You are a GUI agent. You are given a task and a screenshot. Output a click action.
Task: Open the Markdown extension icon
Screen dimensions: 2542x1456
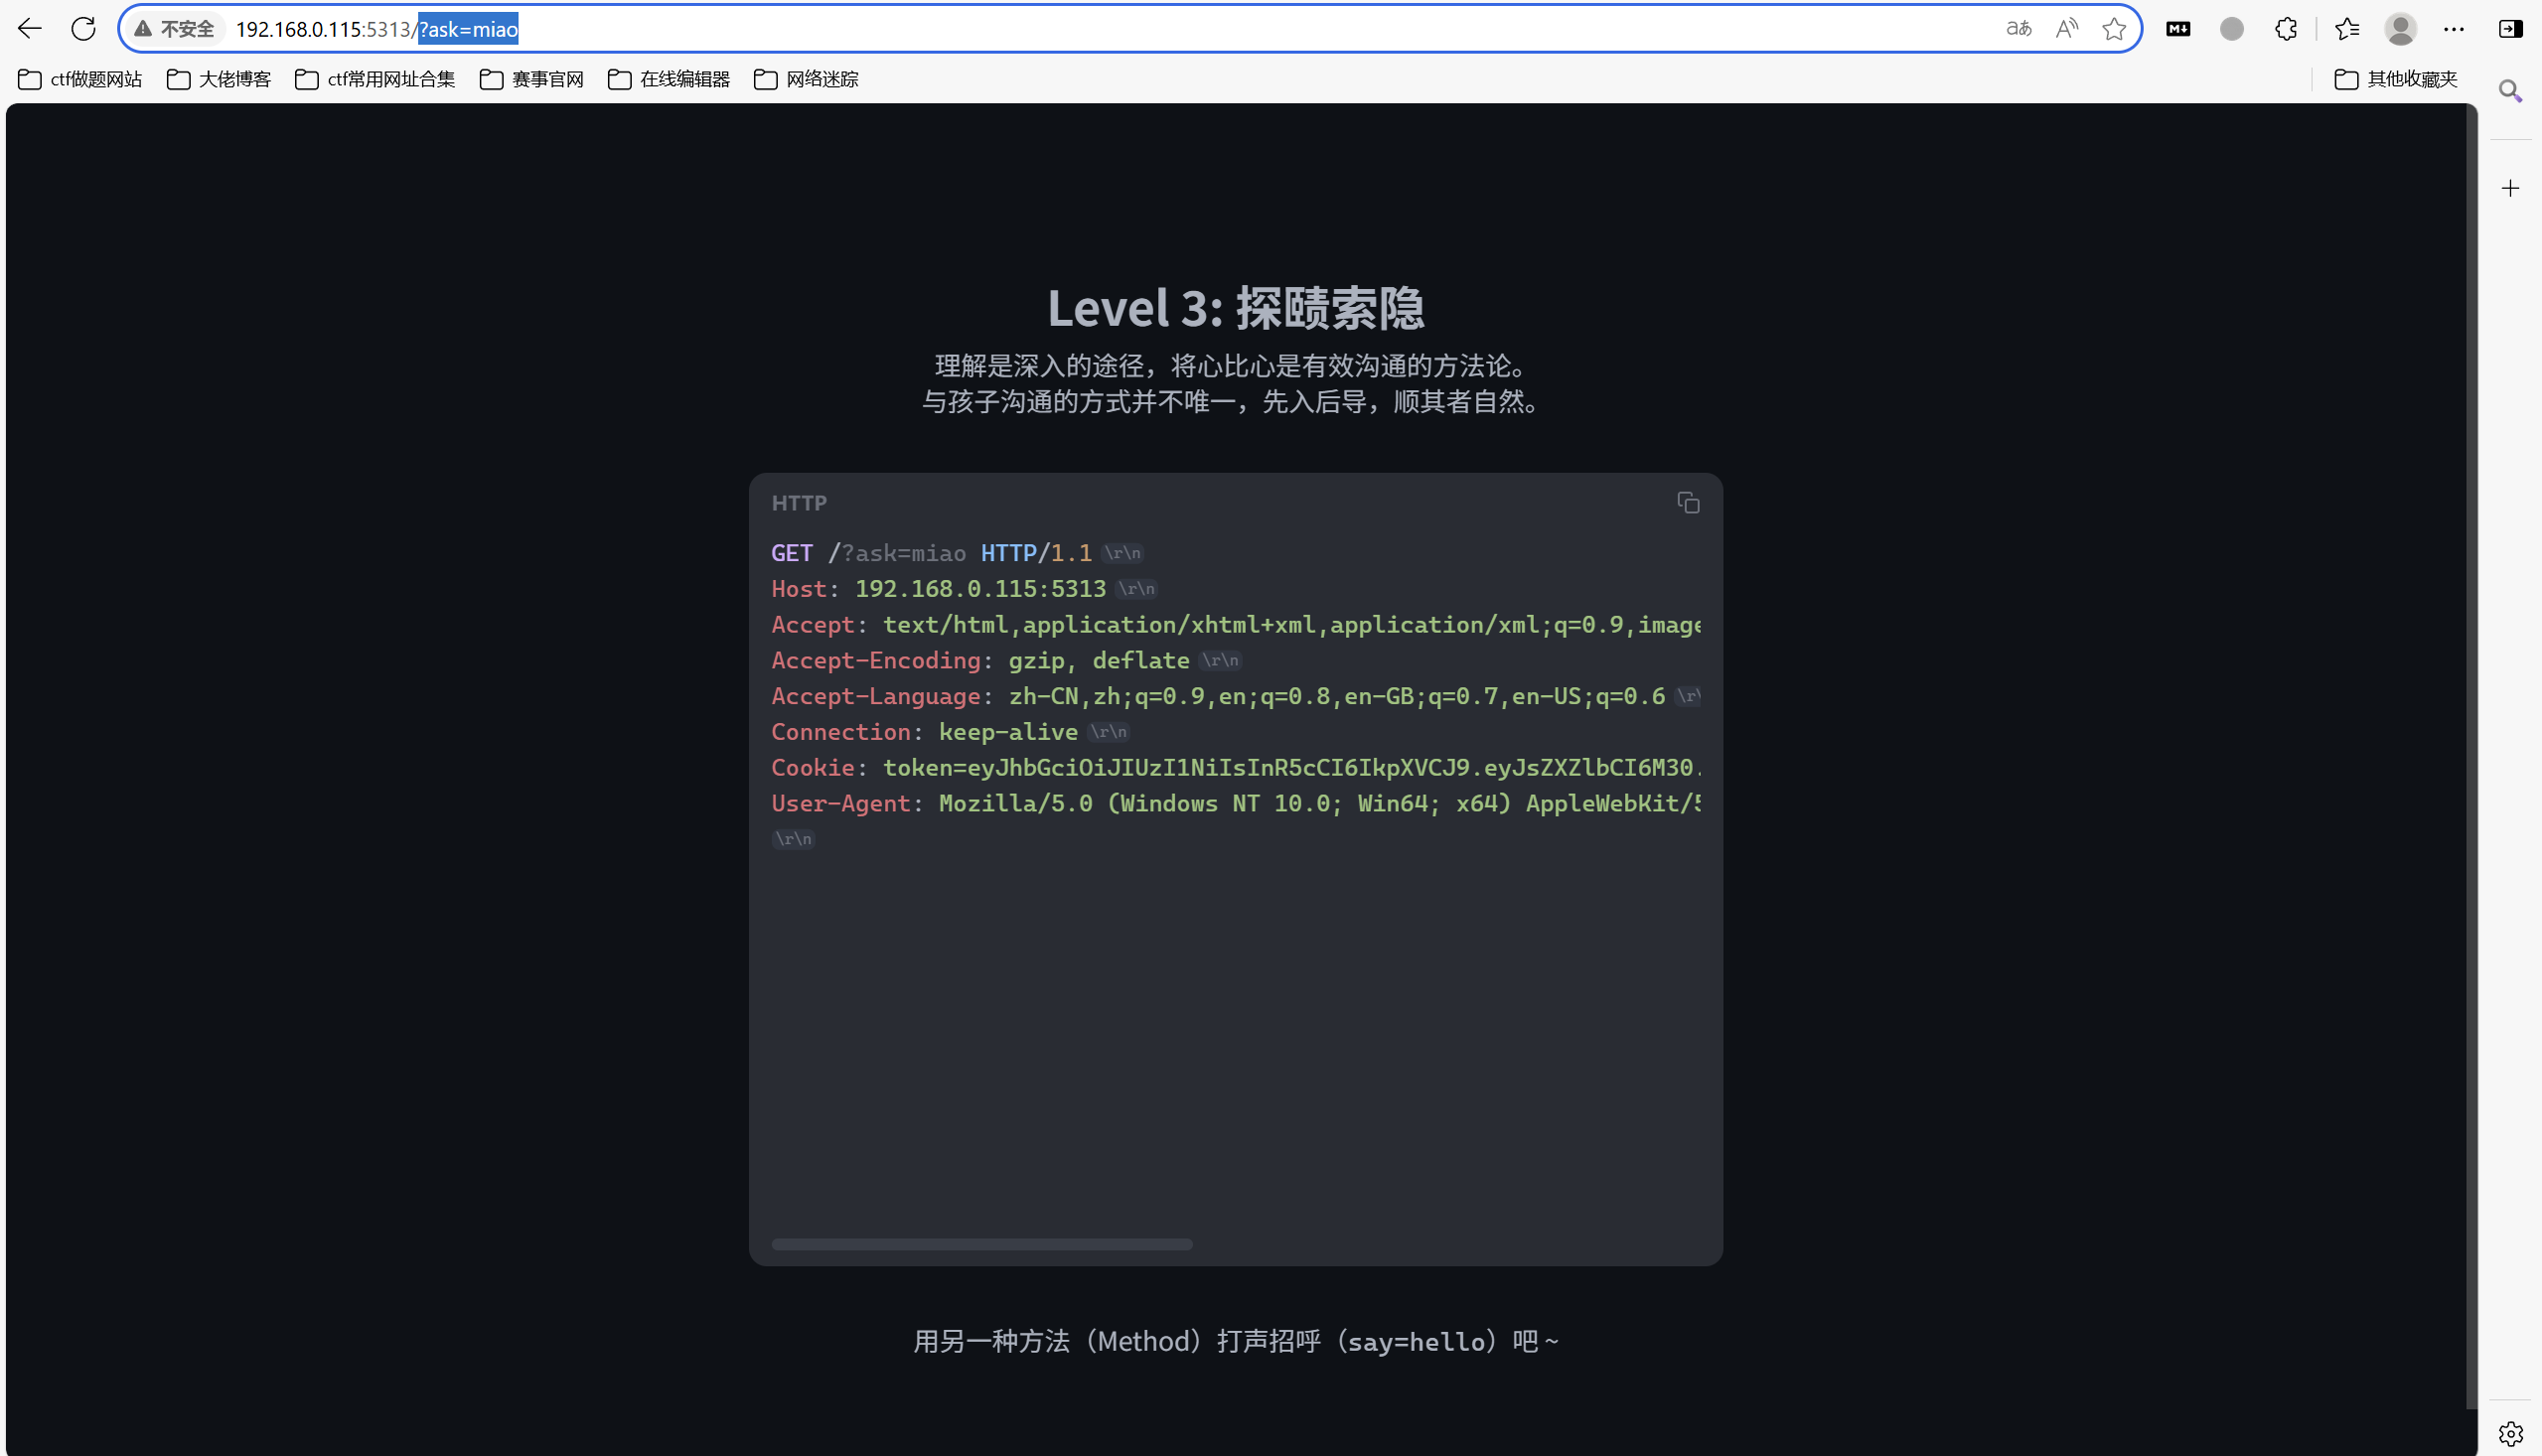click(x=2178, y=29)
